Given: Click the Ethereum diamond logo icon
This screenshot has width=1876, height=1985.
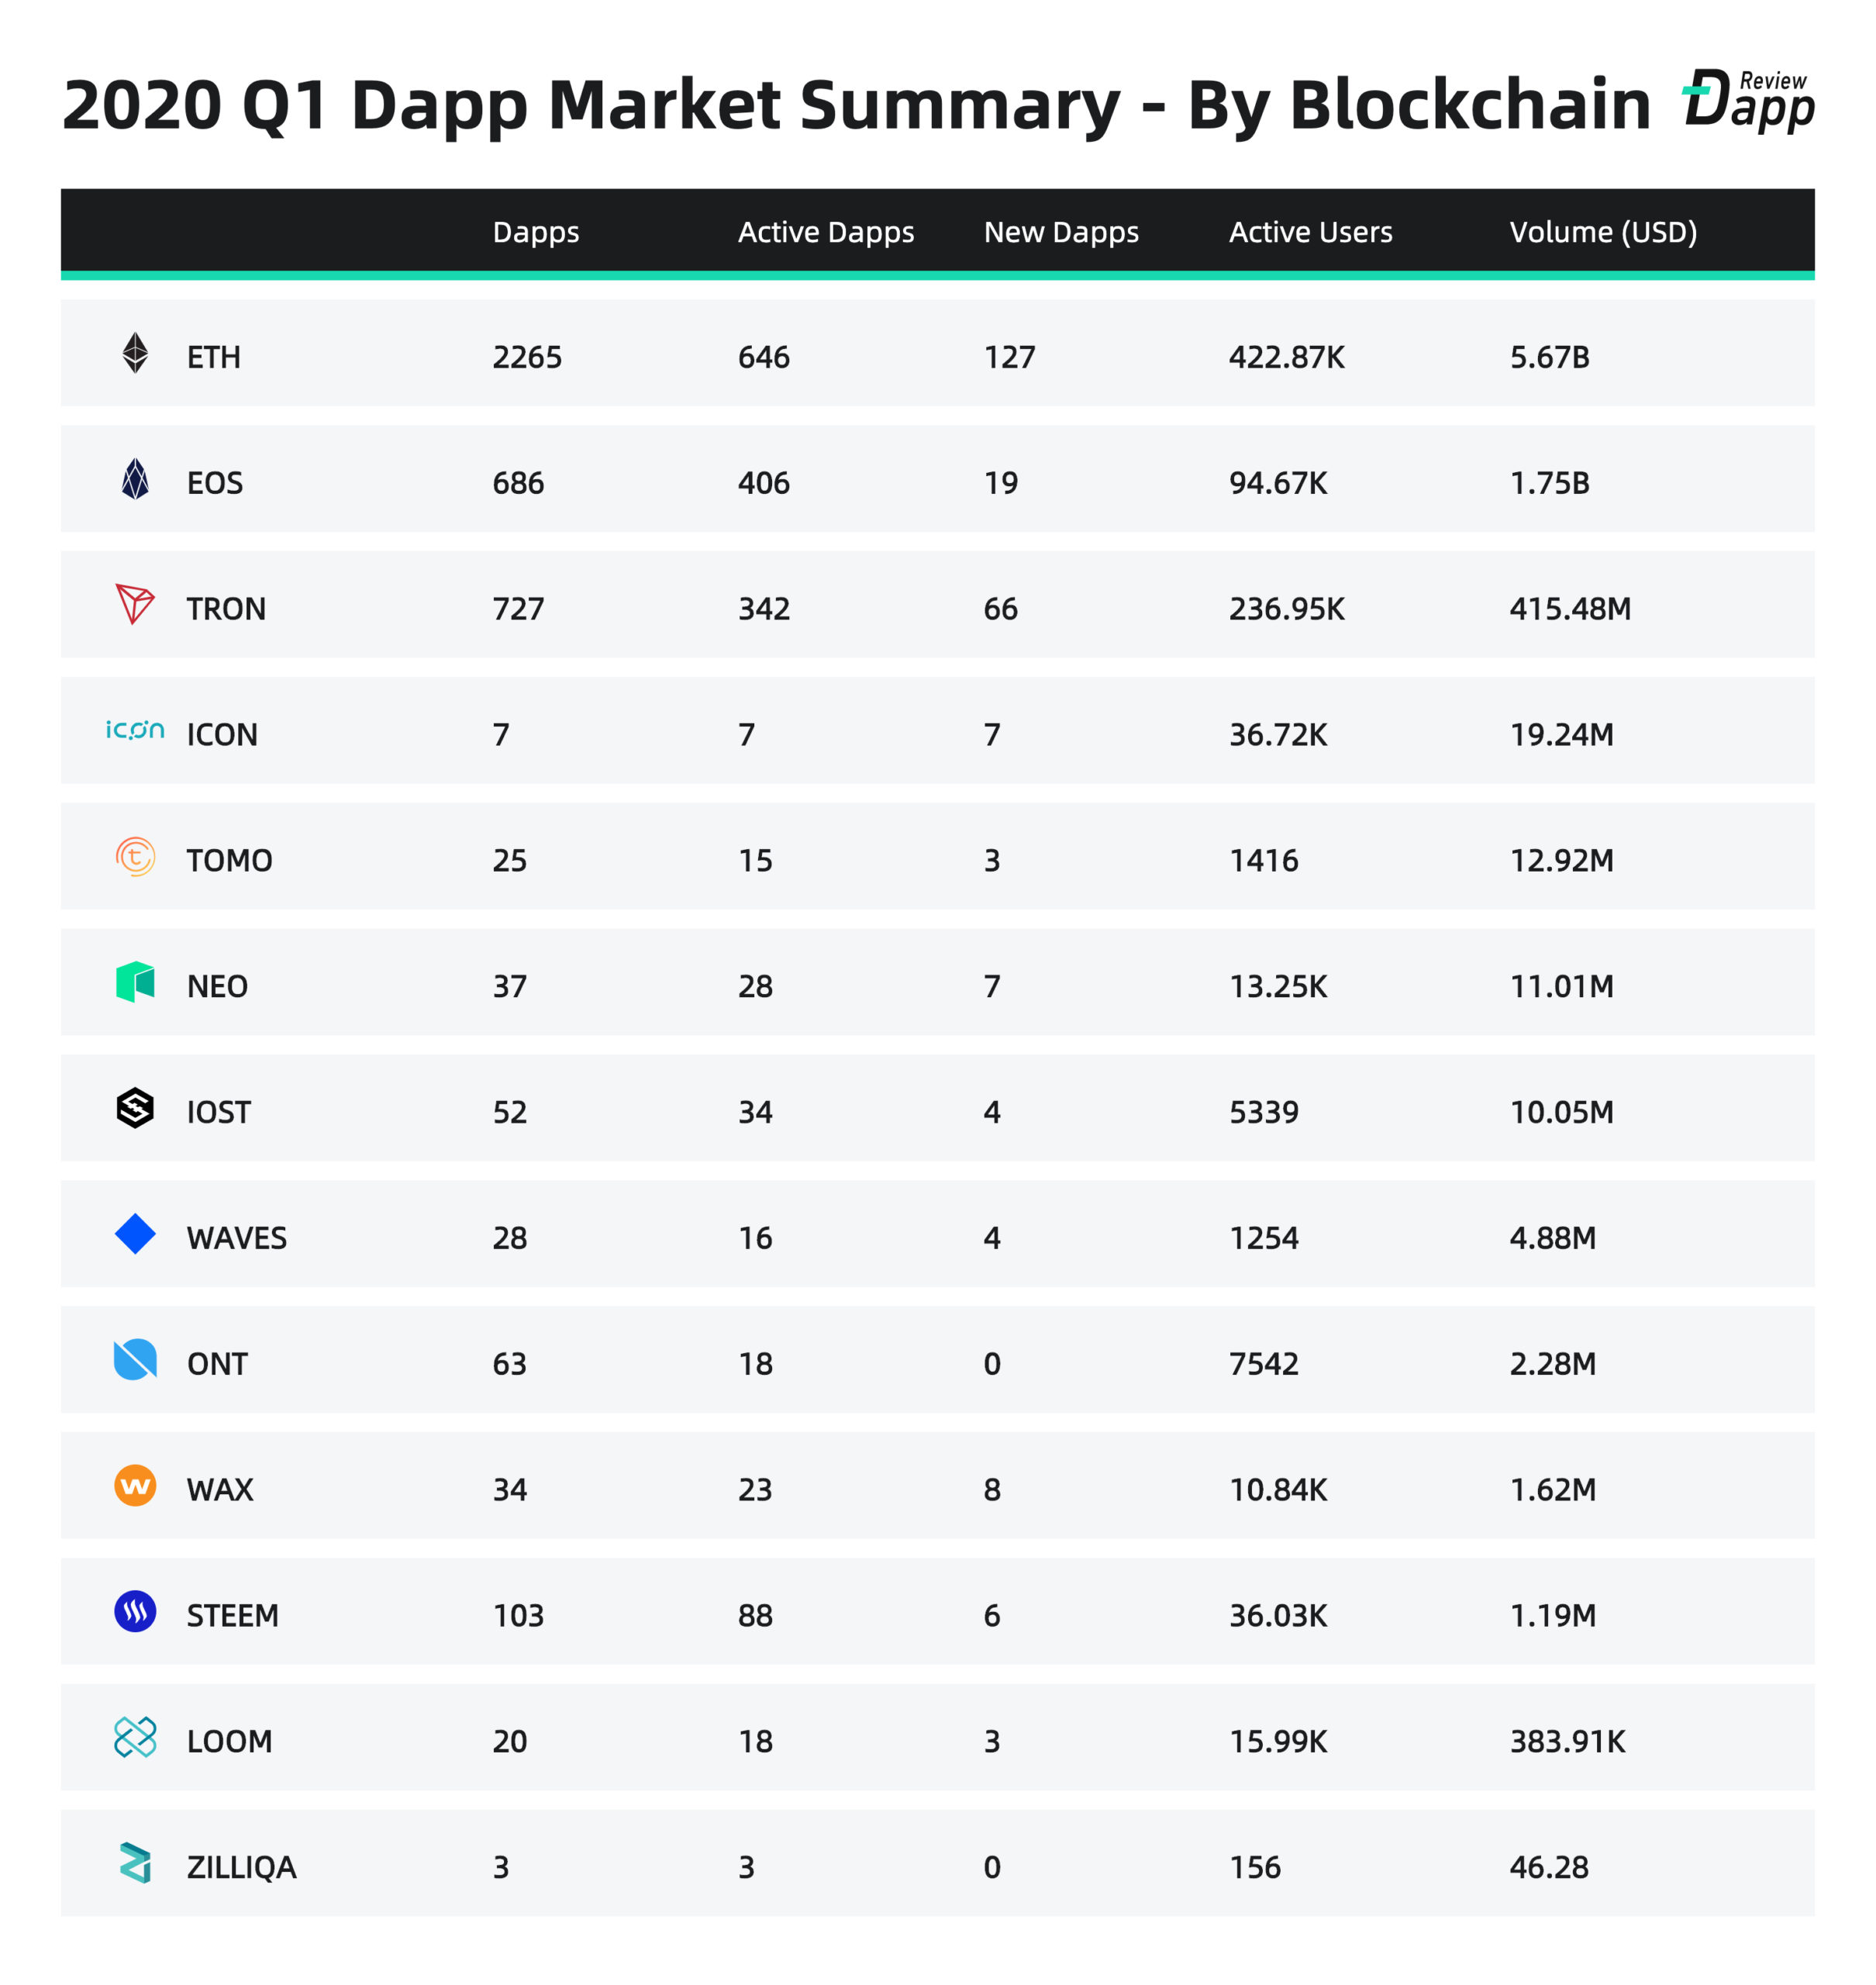Looking at the screenshot, I should point(135,353).
